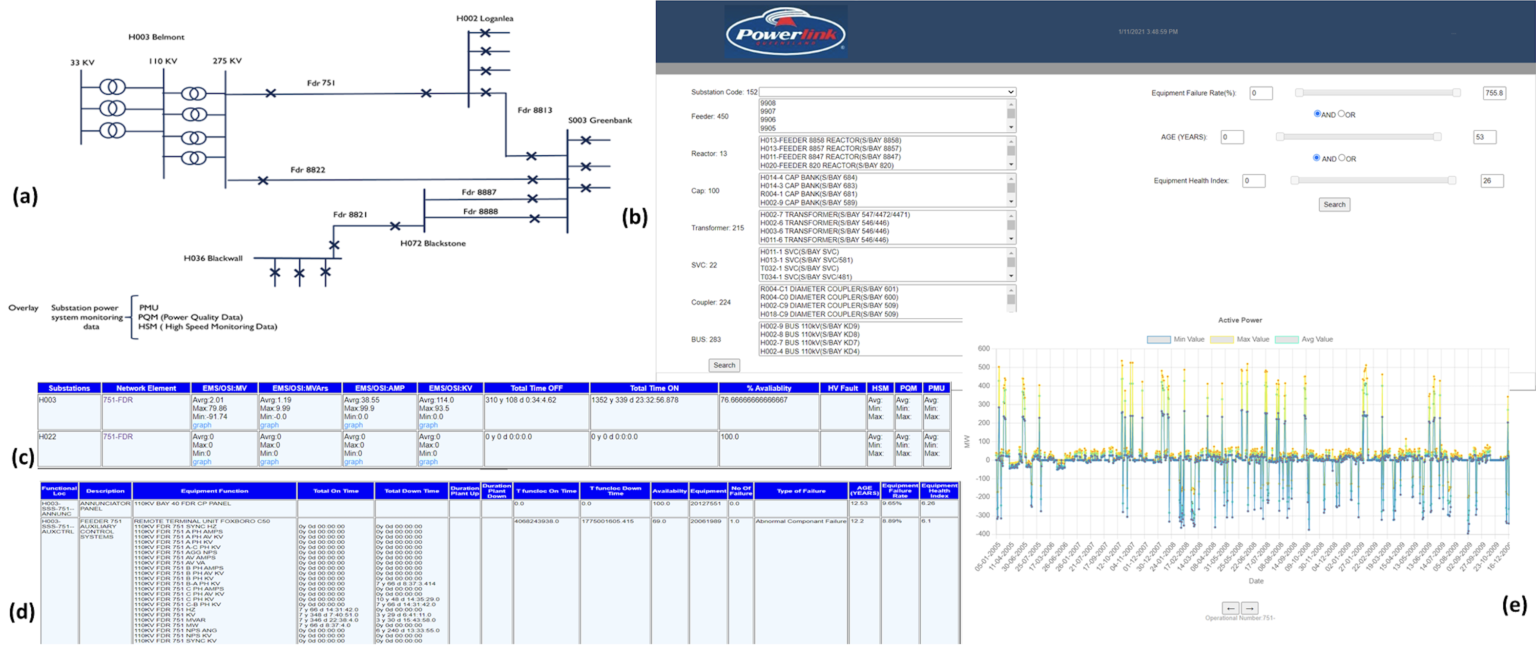The width and height of the screenshot is (1536, 658).
Task: Select OR radio above Equipment Health Index
Action: pyautogui.click(x=1343, y=157)
